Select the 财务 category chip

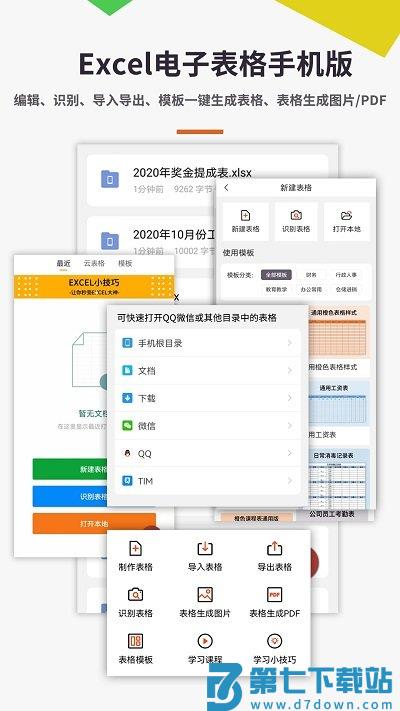pyautogui.click(x=311, y=275)
